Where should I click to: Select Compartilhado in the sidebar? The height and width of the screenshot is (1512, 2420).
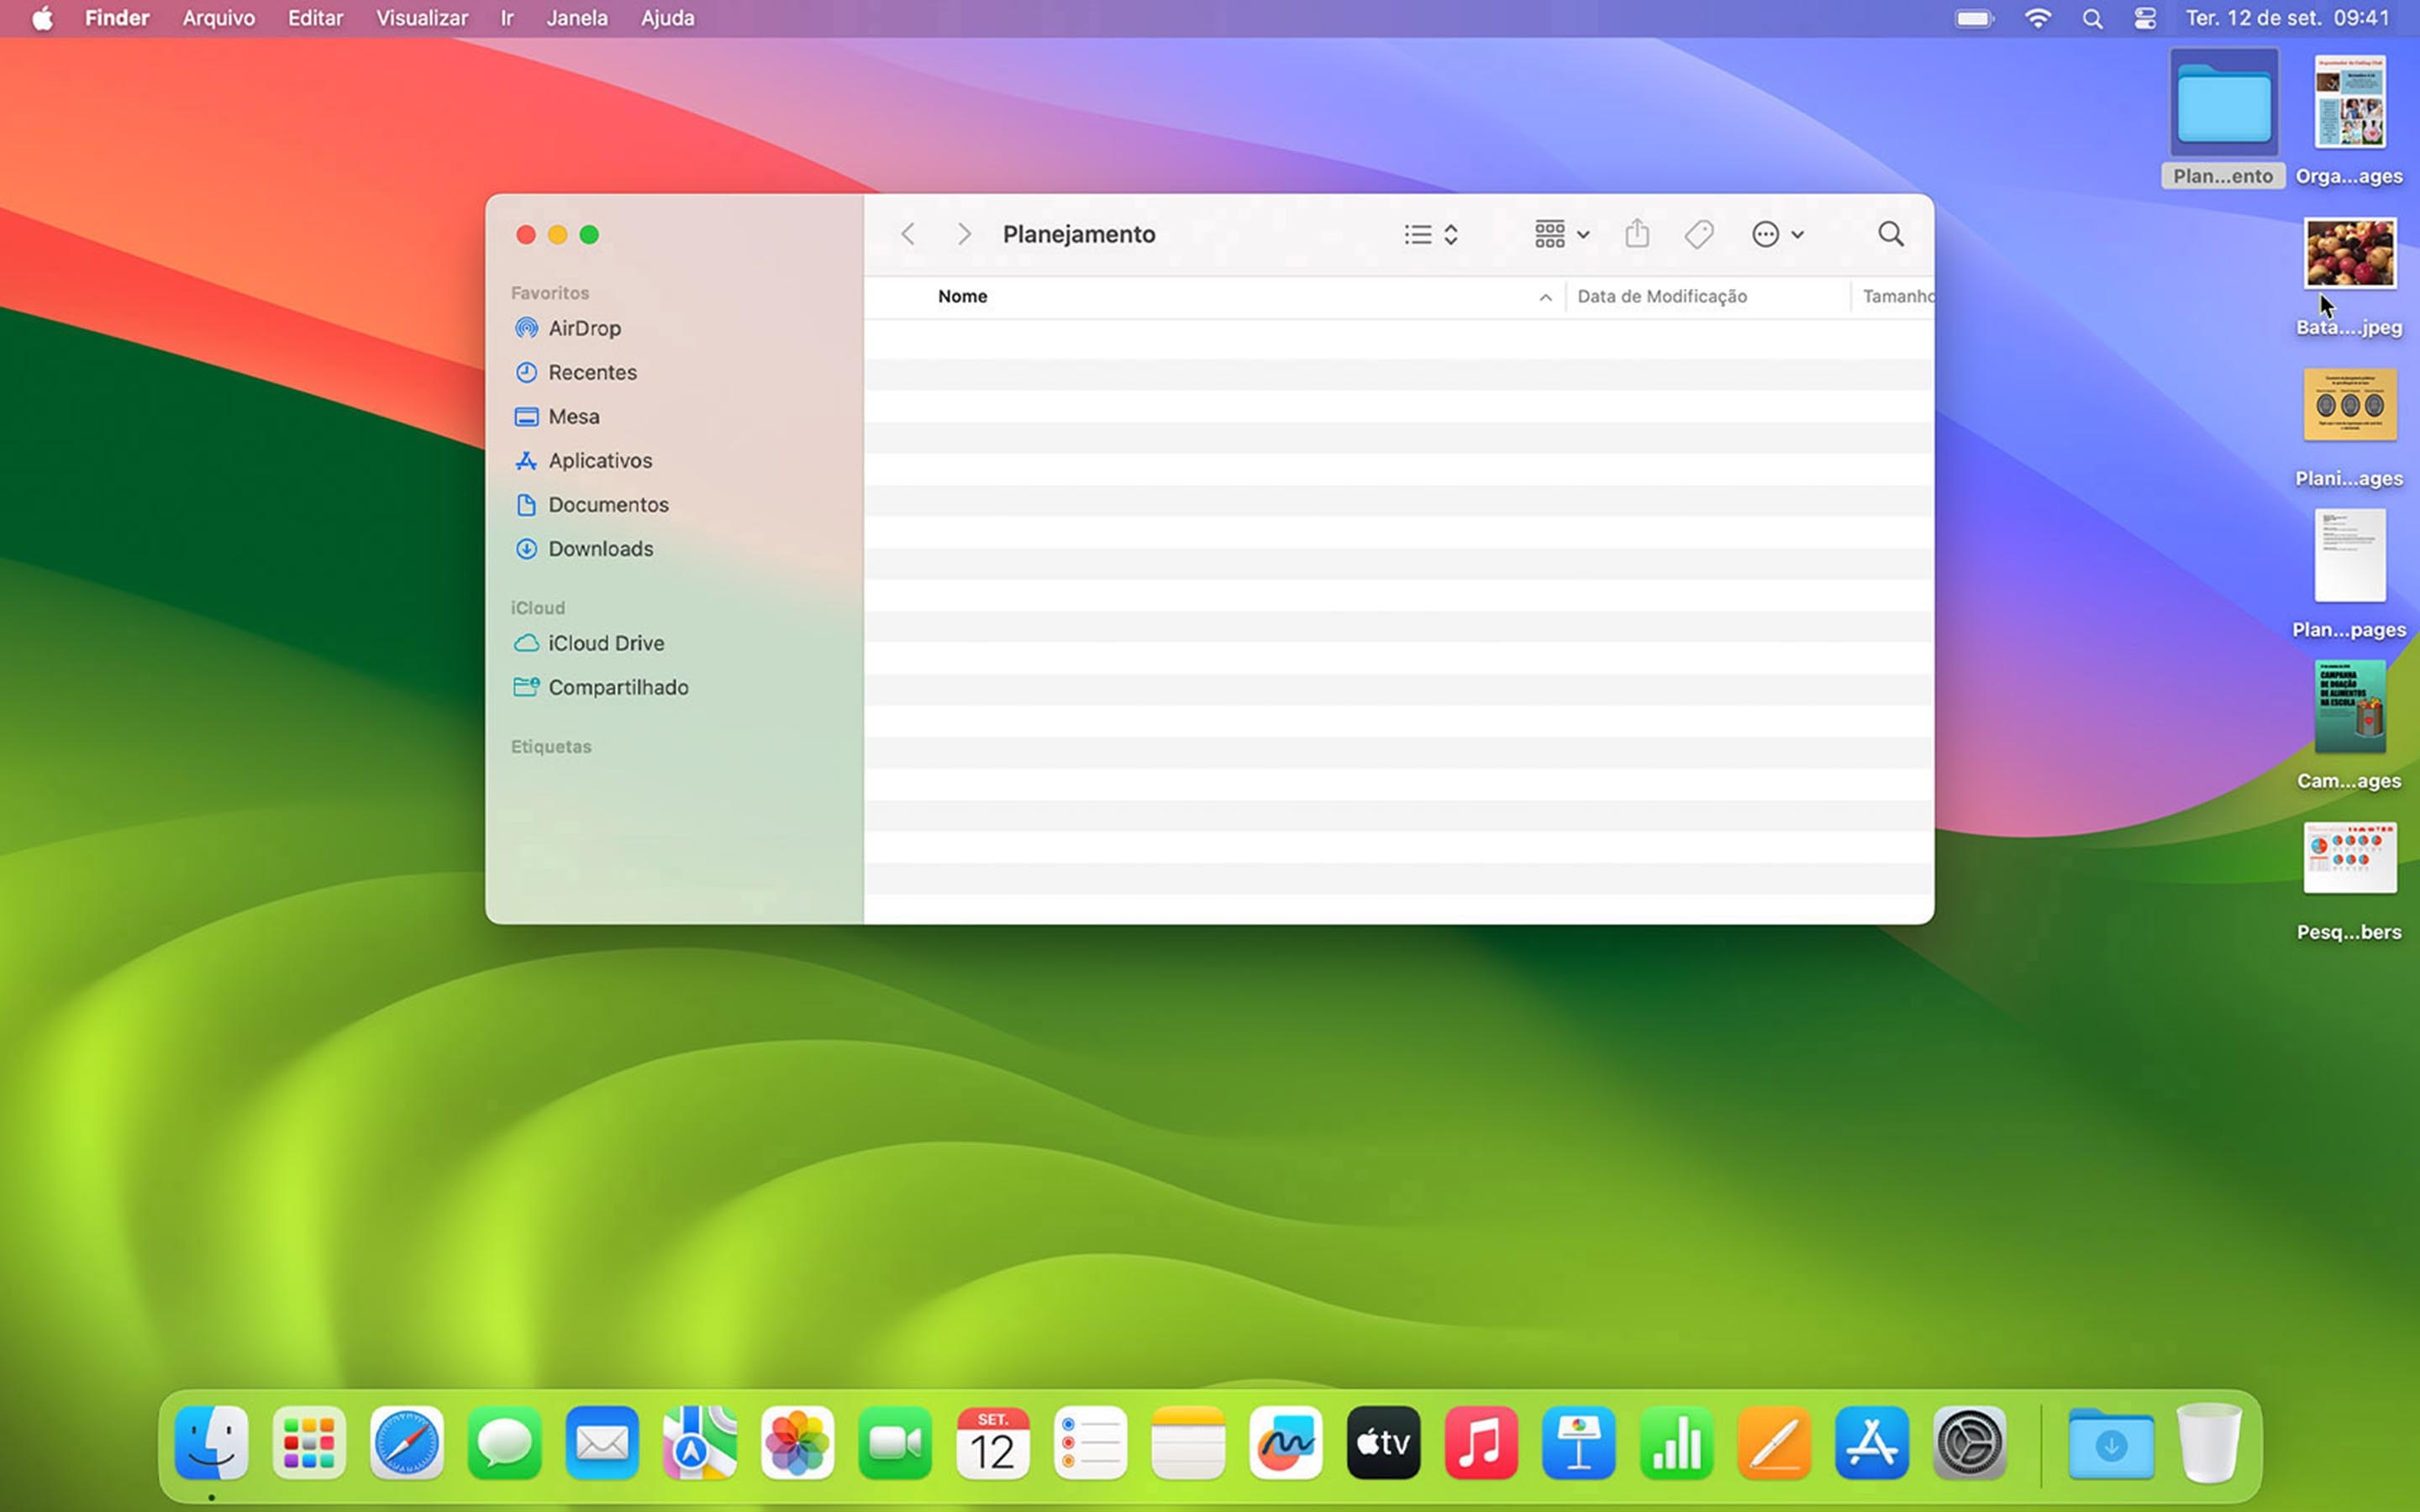[600, 687]
